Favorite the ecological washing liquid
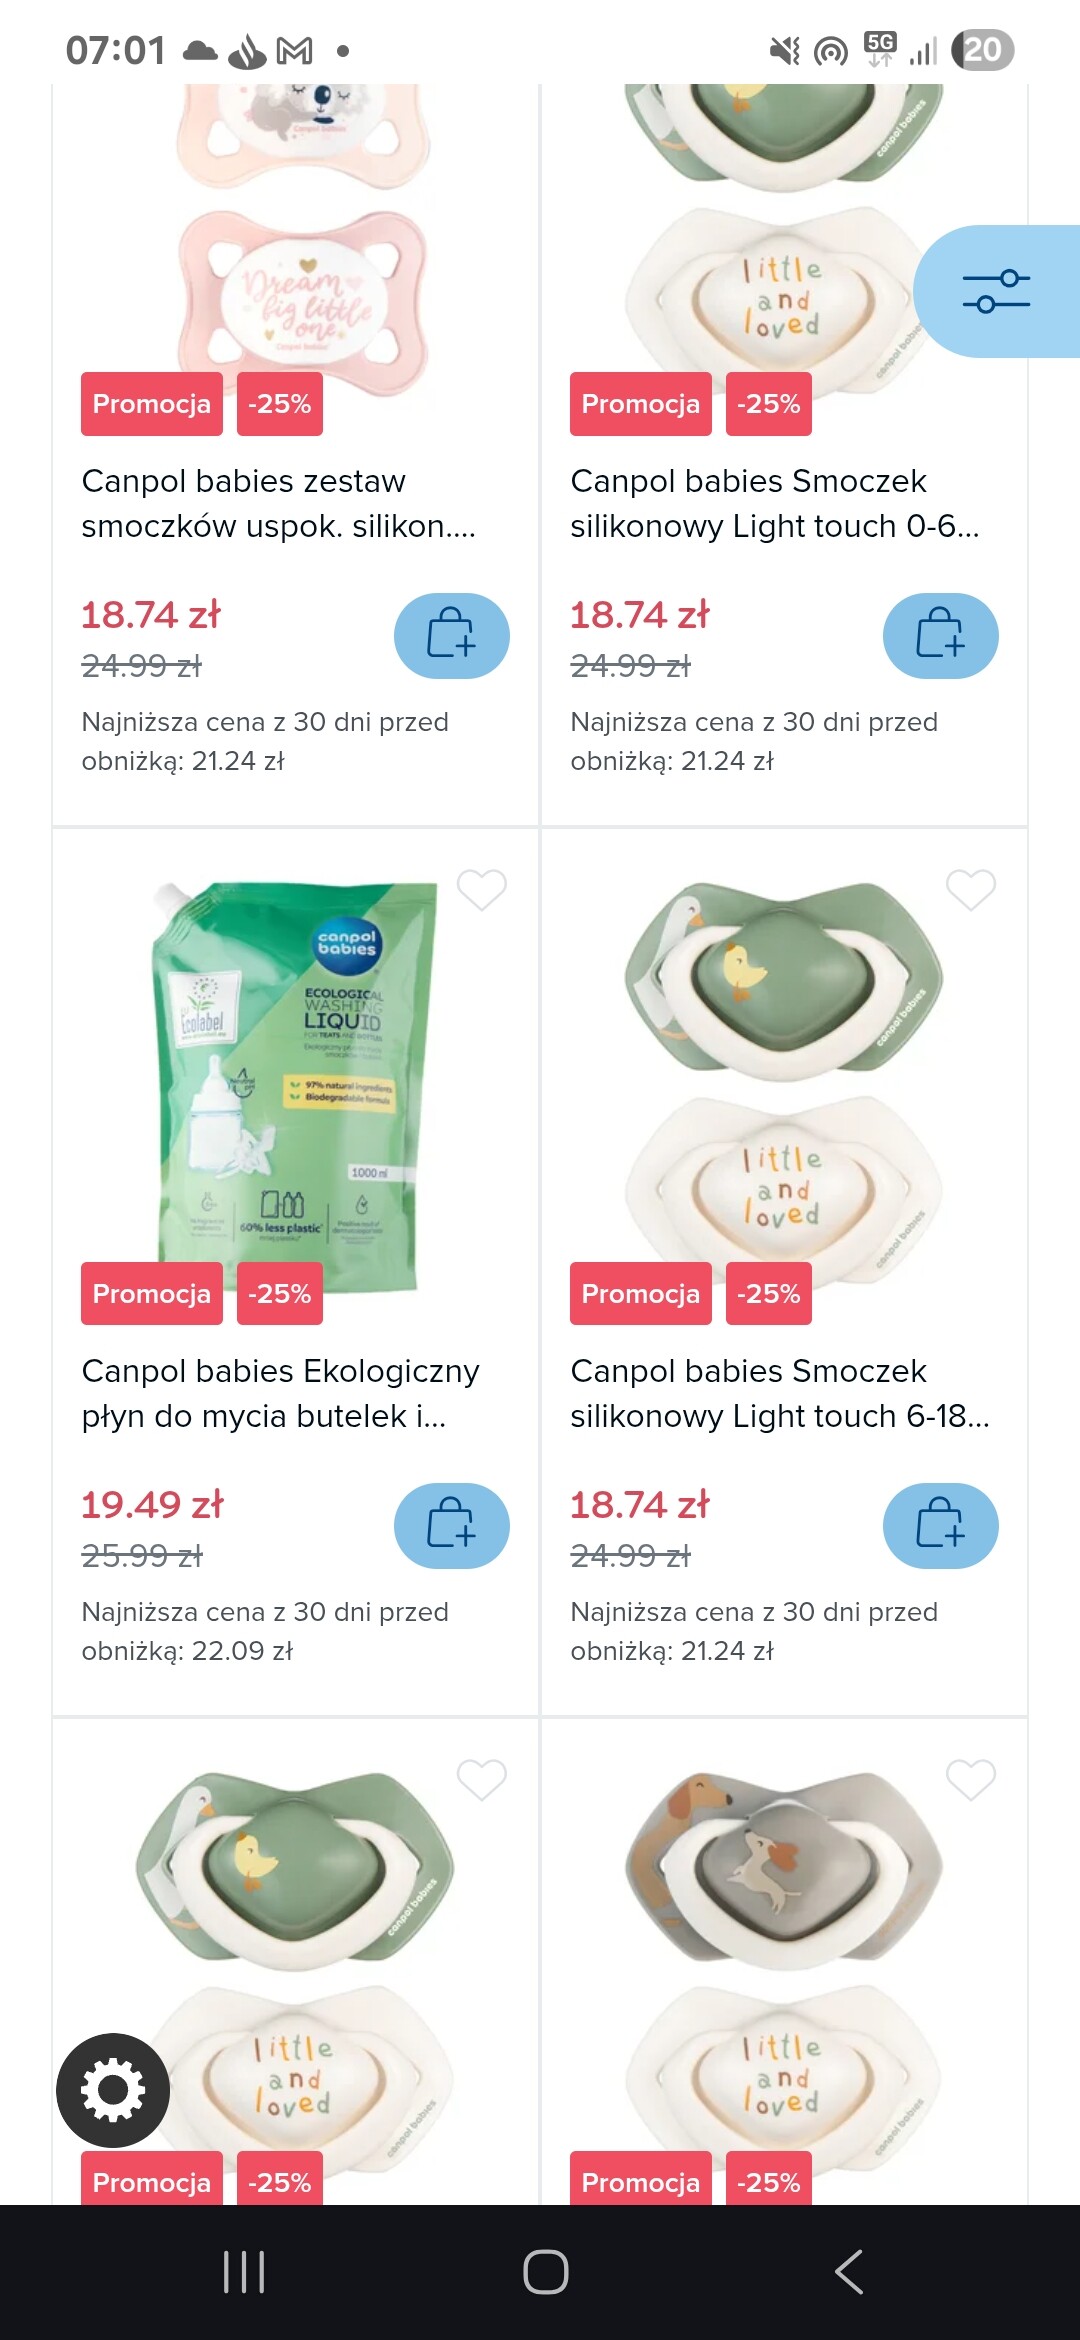Screen dimensions: 1080x2340 481,889
